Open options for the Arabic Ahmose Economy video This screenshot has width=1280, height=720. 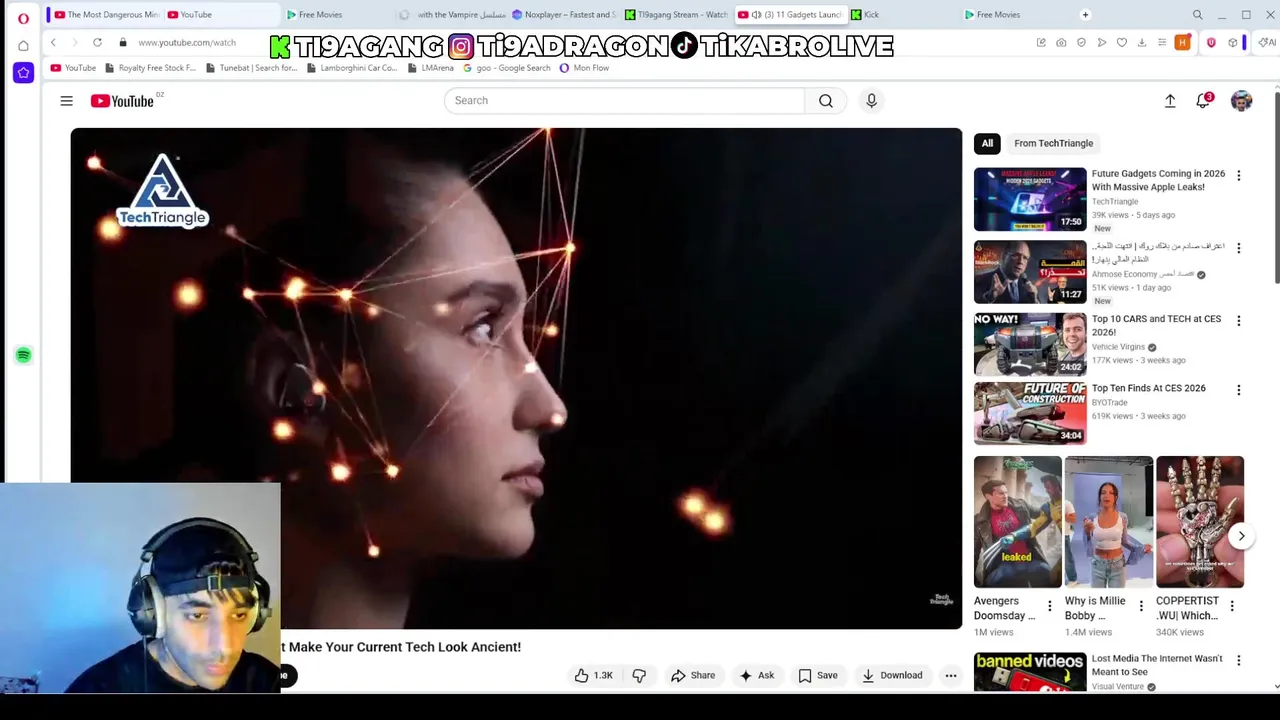click(x=1238, y=248)
